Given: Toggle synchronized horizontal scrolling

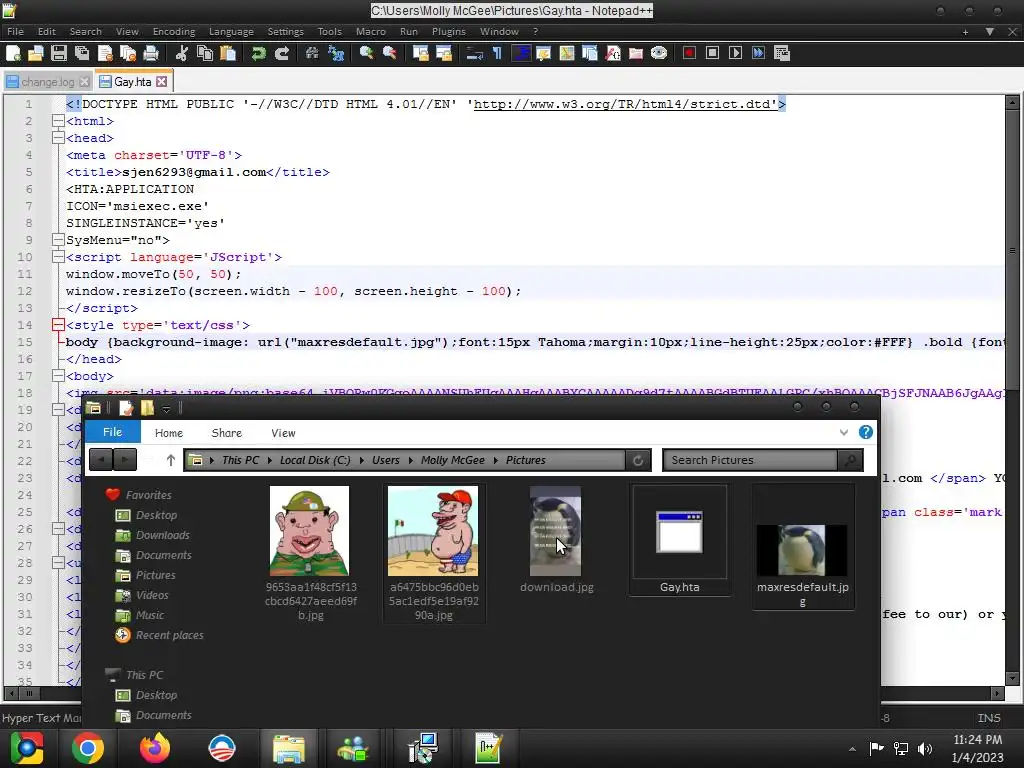Looking at the screenshot, I should point(444,54).
